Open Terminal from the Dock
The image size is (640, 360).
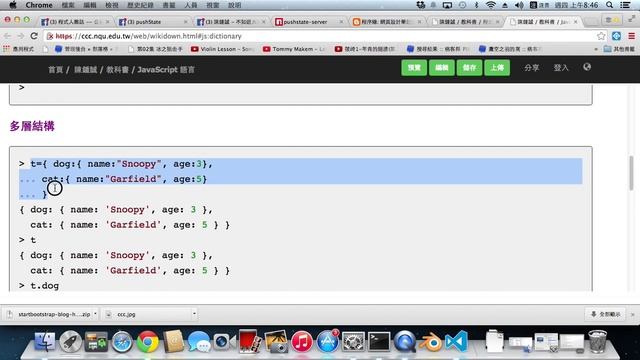tap(379, 341)
